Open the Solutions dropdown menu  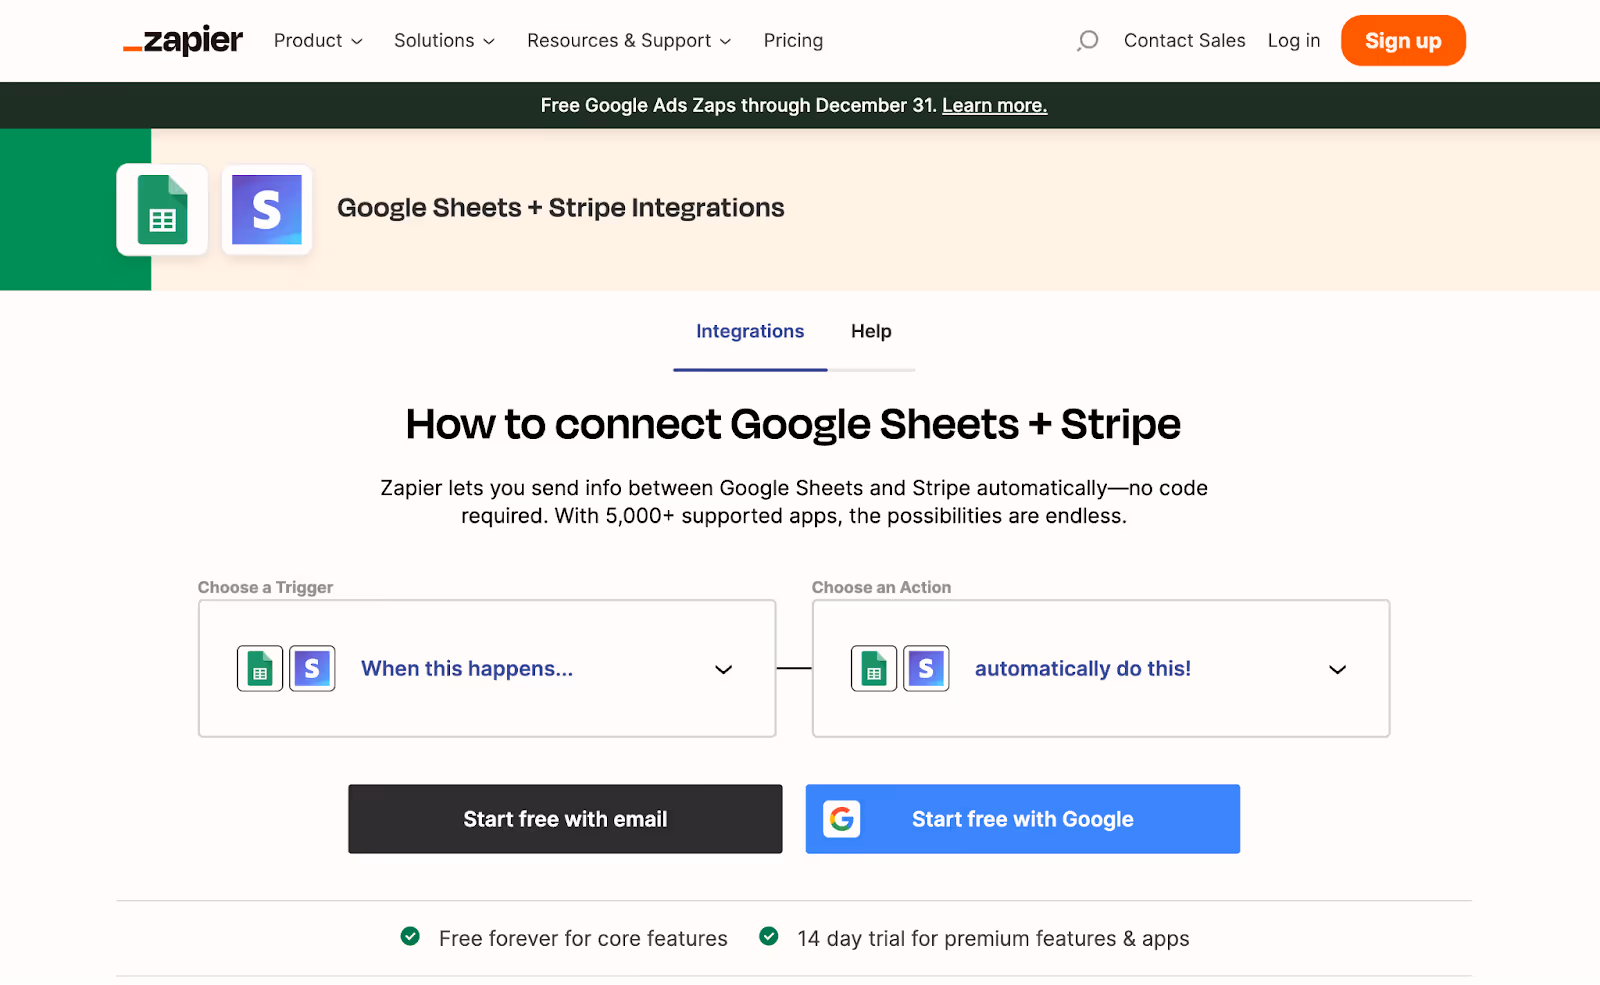click(444, 41)
